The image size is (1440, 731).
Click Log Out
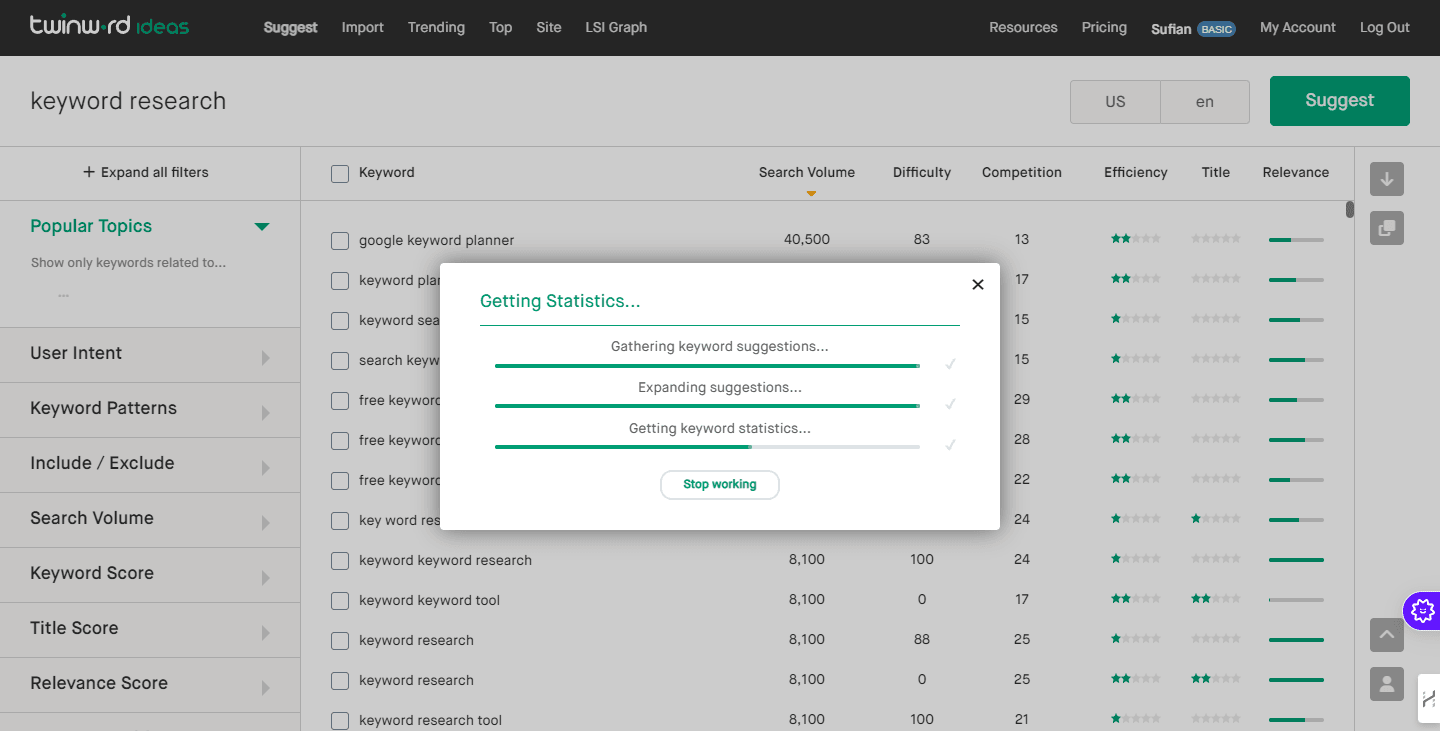[x=1385, y=28]
